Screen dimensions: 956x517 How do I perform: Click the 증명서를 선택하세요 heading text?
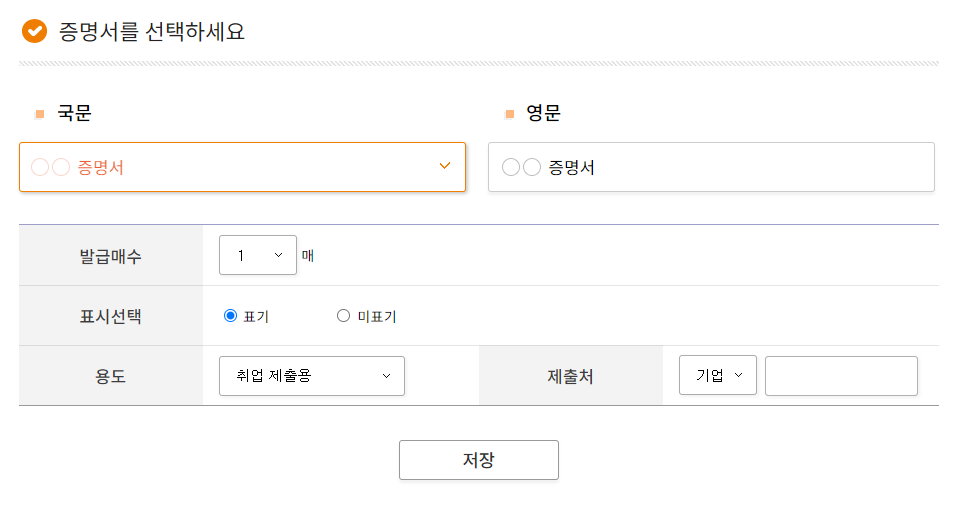[x=152, y=32]
